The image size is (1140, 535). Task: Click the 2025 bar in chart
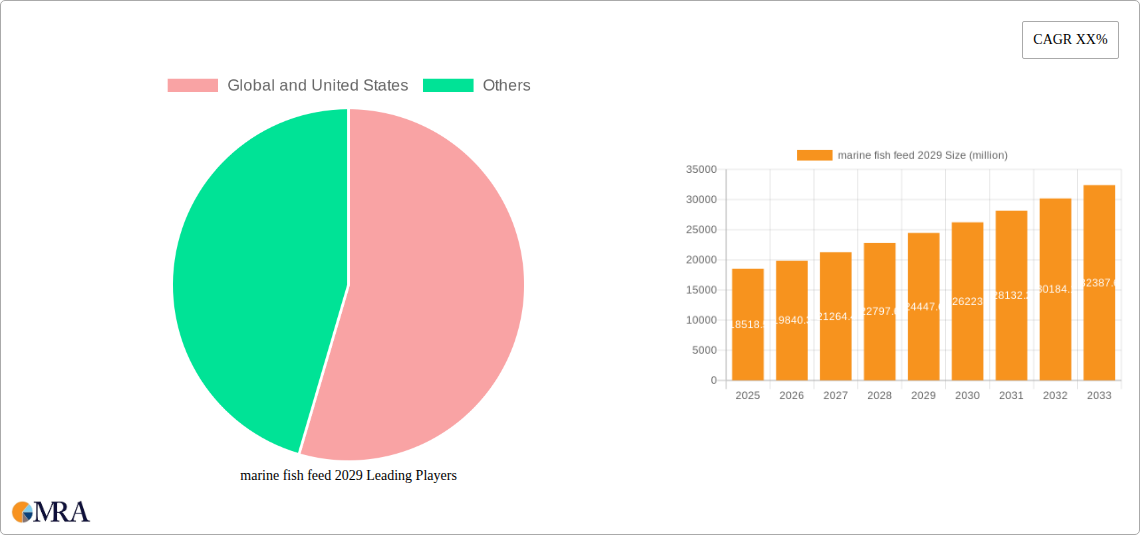click(747, 325)
